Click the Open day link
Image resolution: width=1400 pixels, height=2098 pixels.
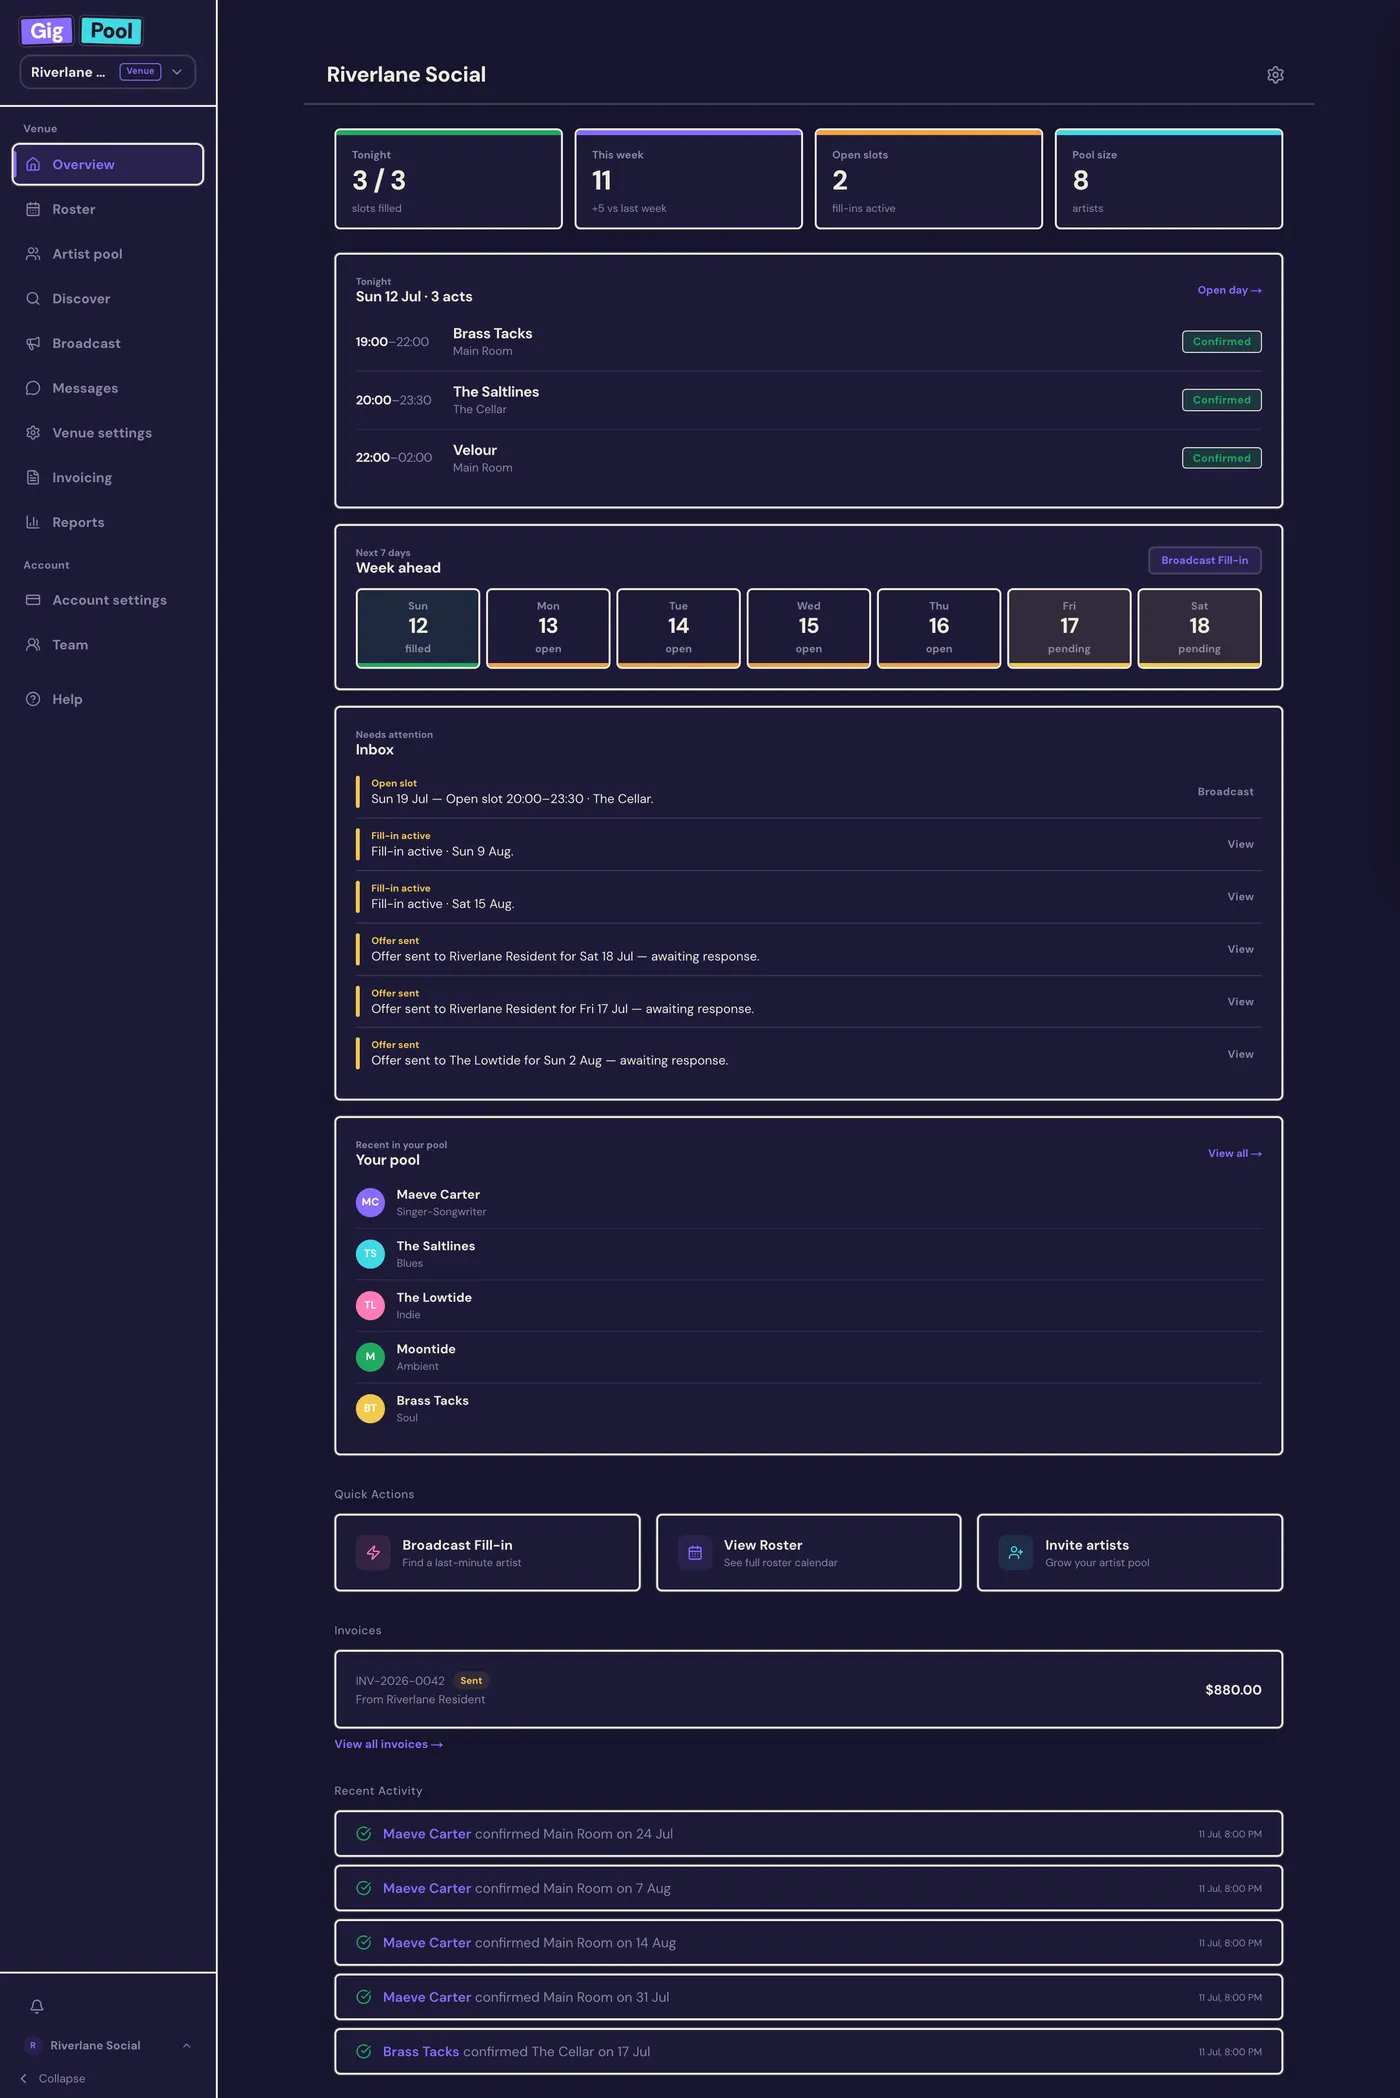(x=1229, y=290)
